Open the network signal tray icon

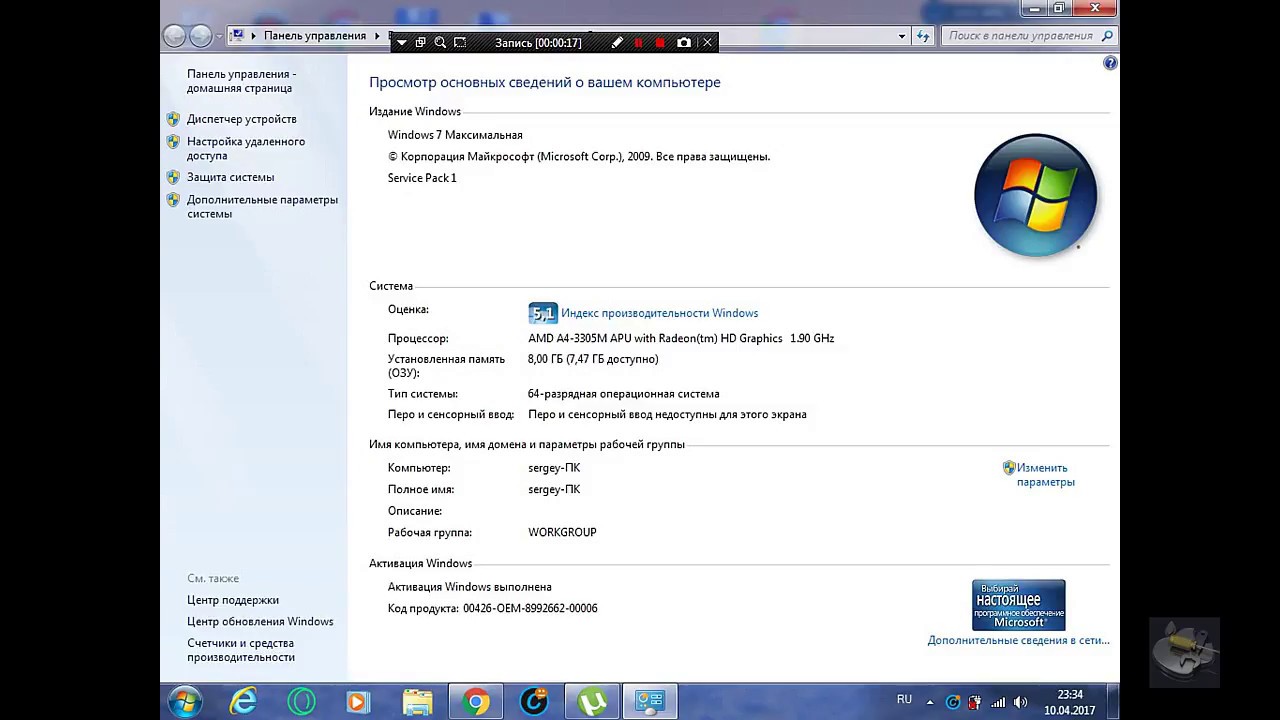pyautogui.click(x=997, y=702)
